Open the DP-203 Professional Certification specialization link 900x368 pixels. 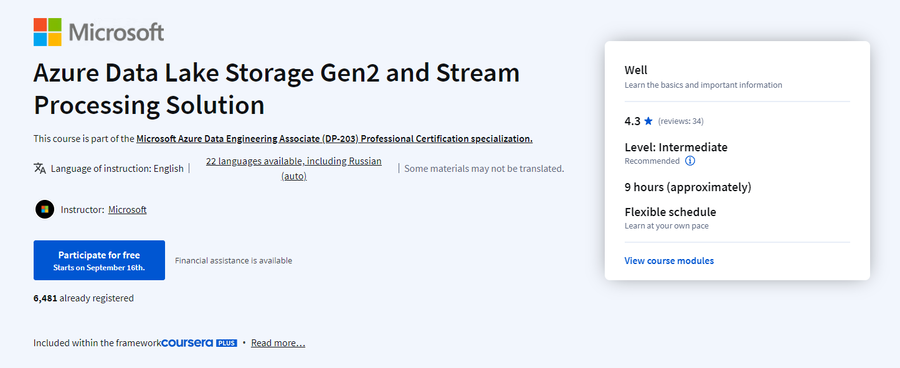(335, 138)
